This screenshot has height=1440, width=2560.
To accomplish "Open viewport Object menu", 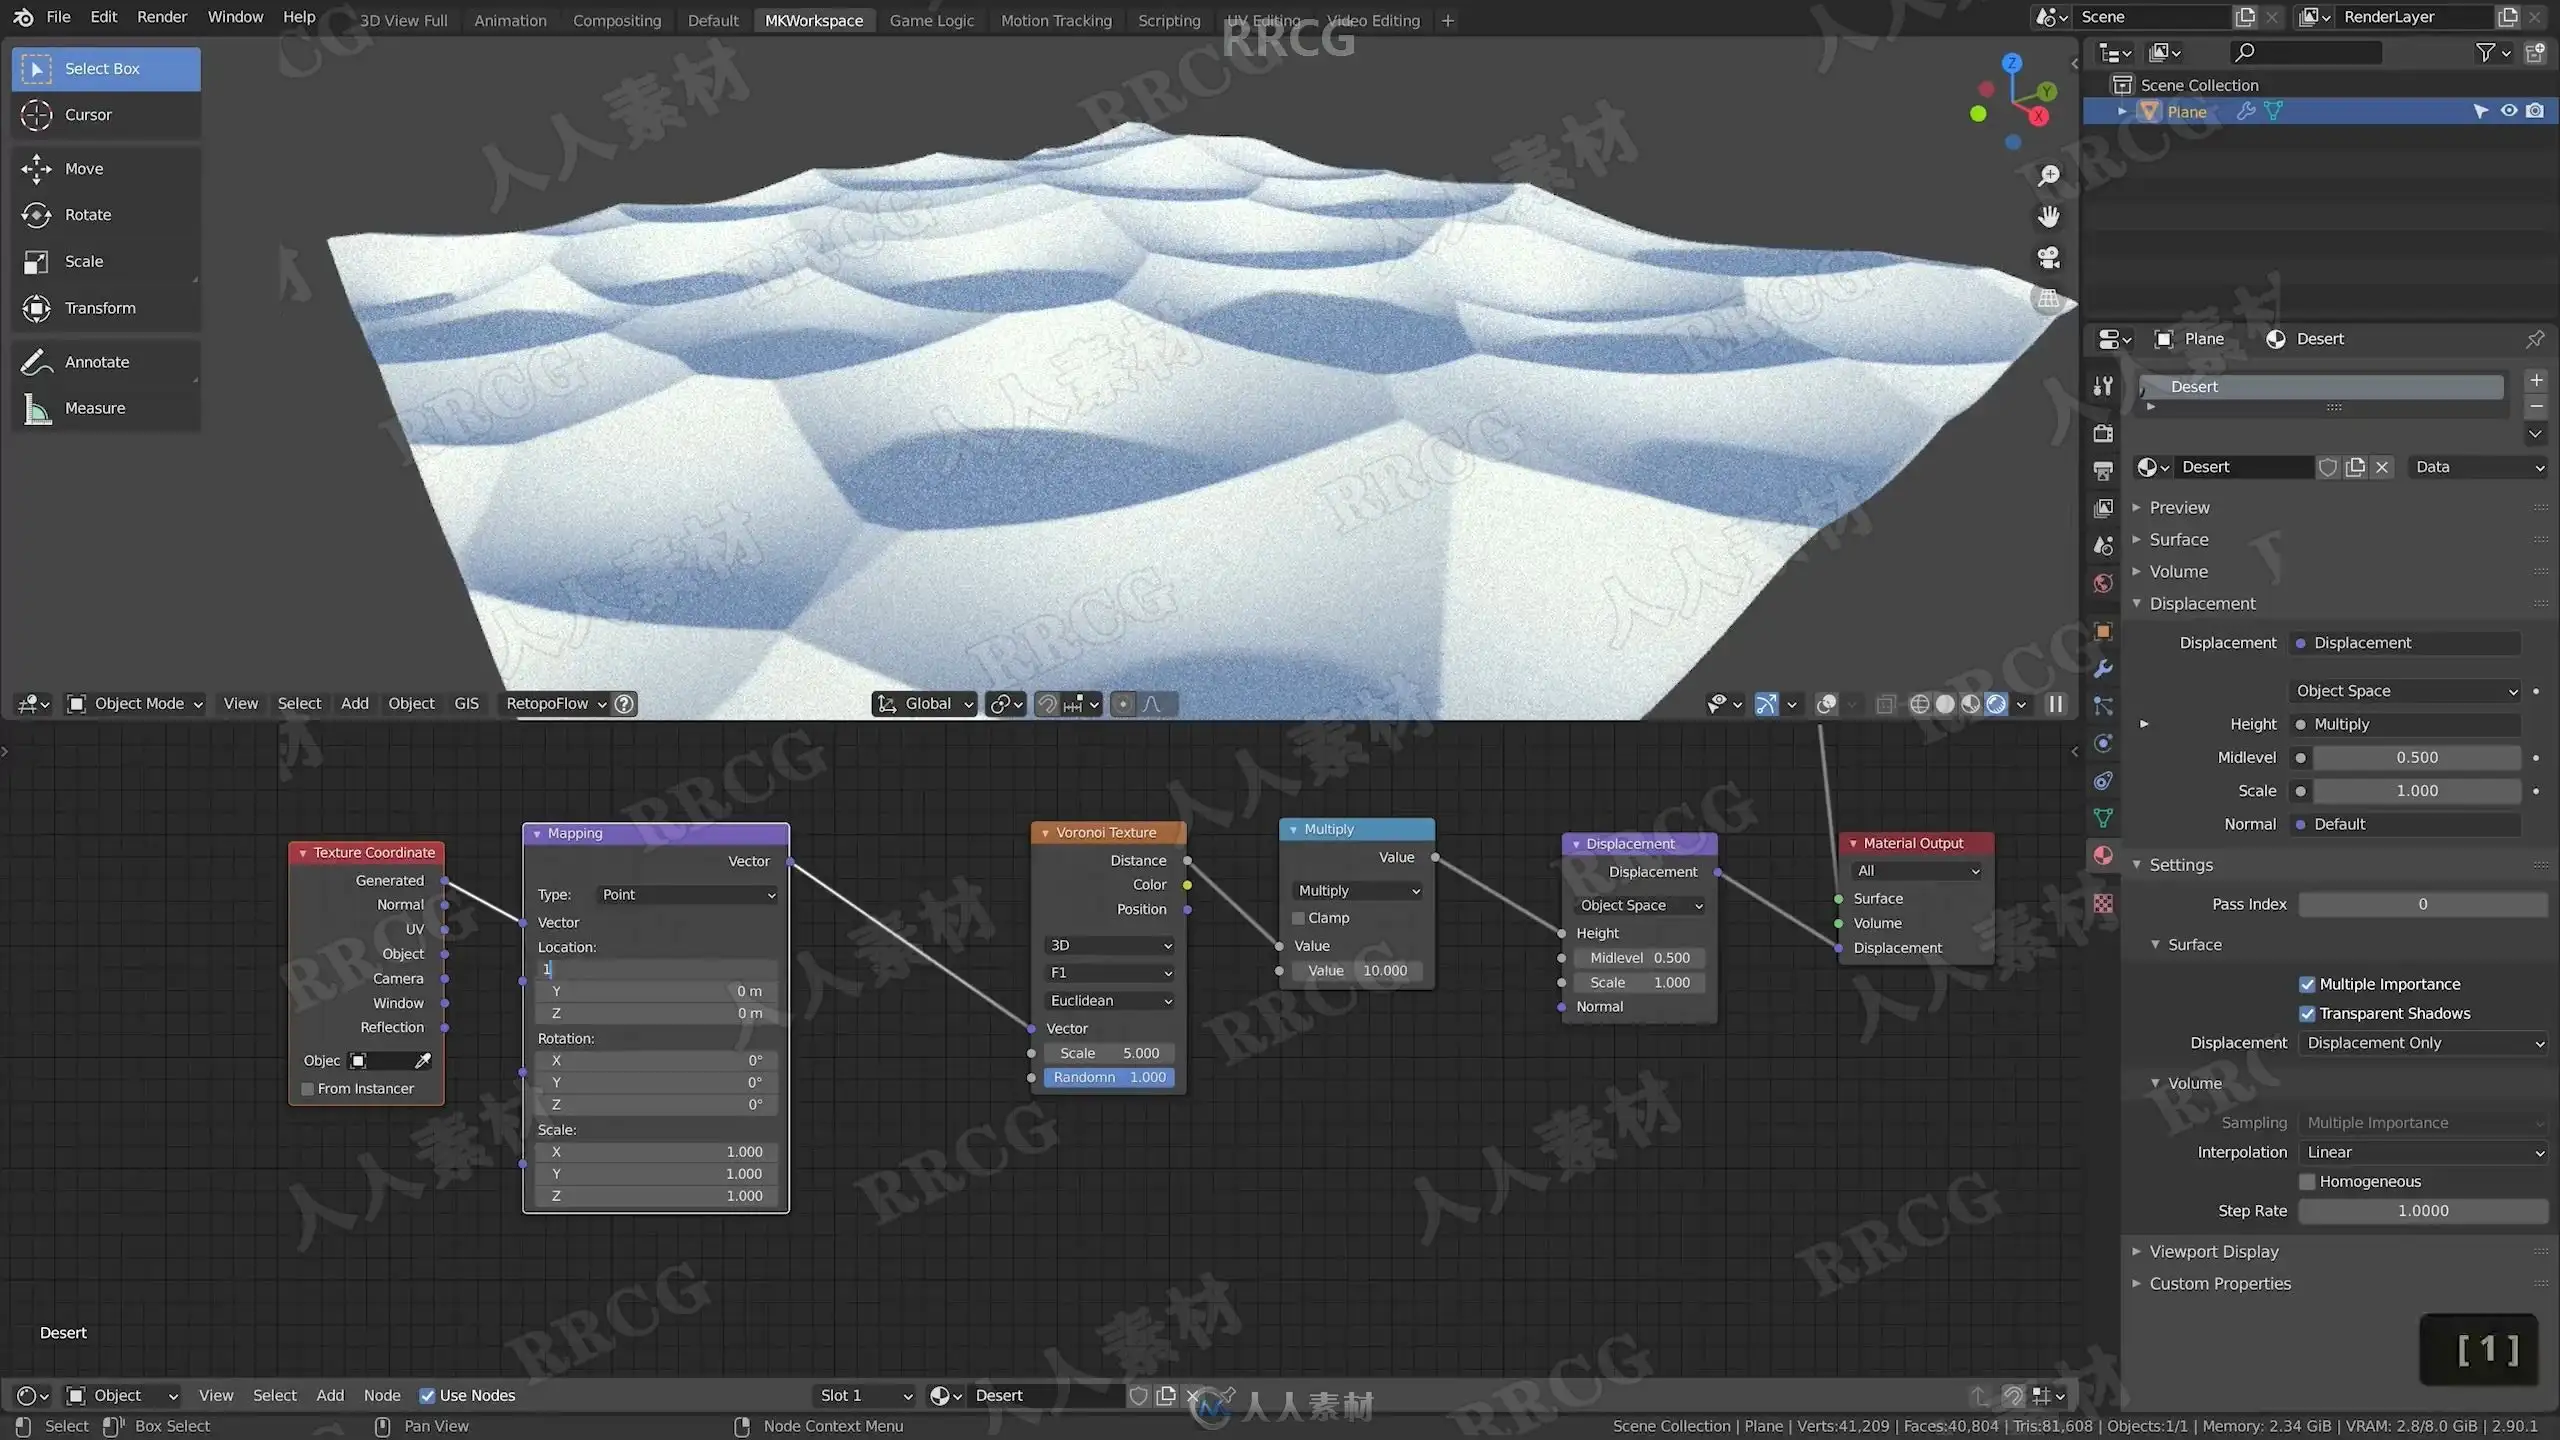I will tap(411, 703).
